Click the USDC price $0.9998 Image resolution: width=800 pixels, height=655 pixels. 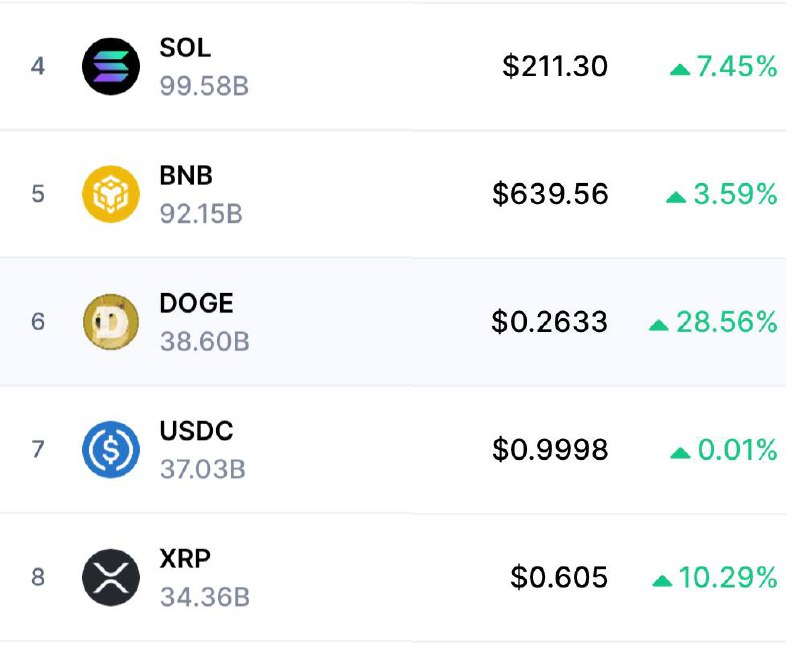[550, 450]
